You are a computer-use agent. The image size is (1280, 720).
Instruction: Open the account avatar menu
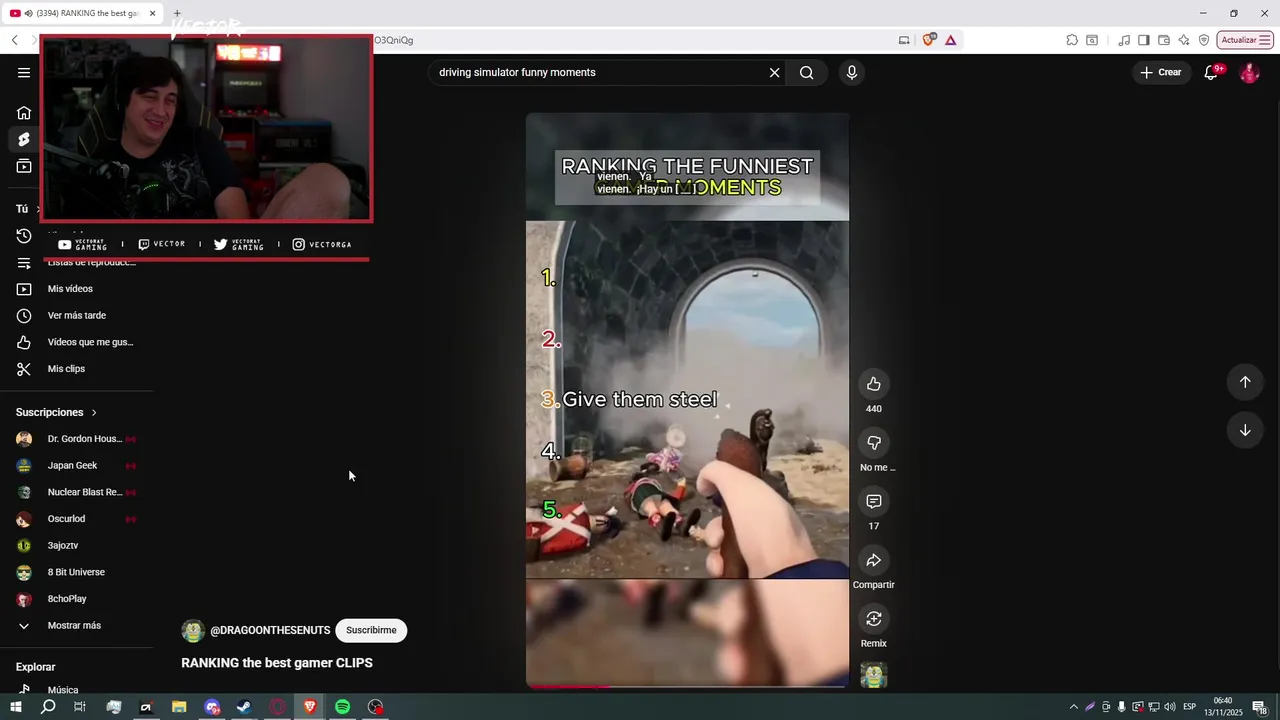tap(1249, 72)
